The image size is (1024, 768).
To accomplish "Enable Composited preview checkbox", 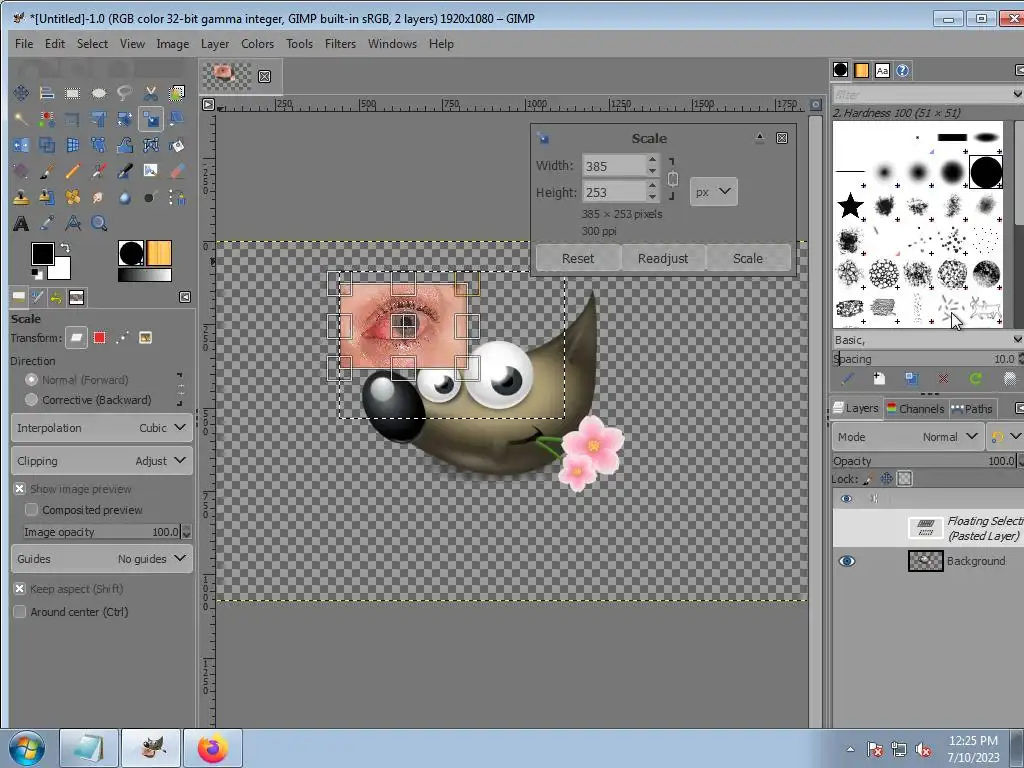I will pyautogui.click(x=31, y=509).
